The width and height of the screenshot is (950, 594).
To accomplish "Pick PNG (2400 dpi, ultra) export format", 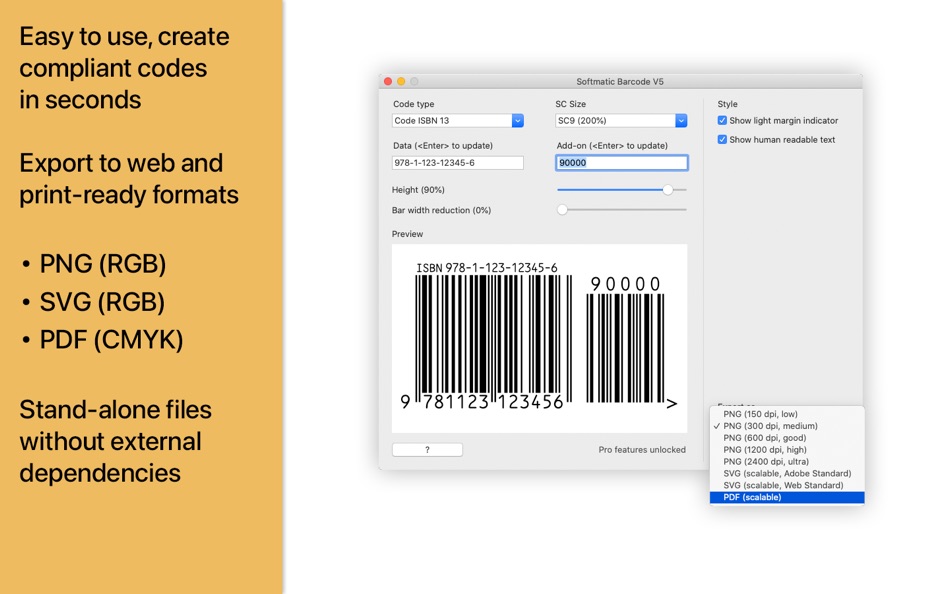I will [787, 461].
